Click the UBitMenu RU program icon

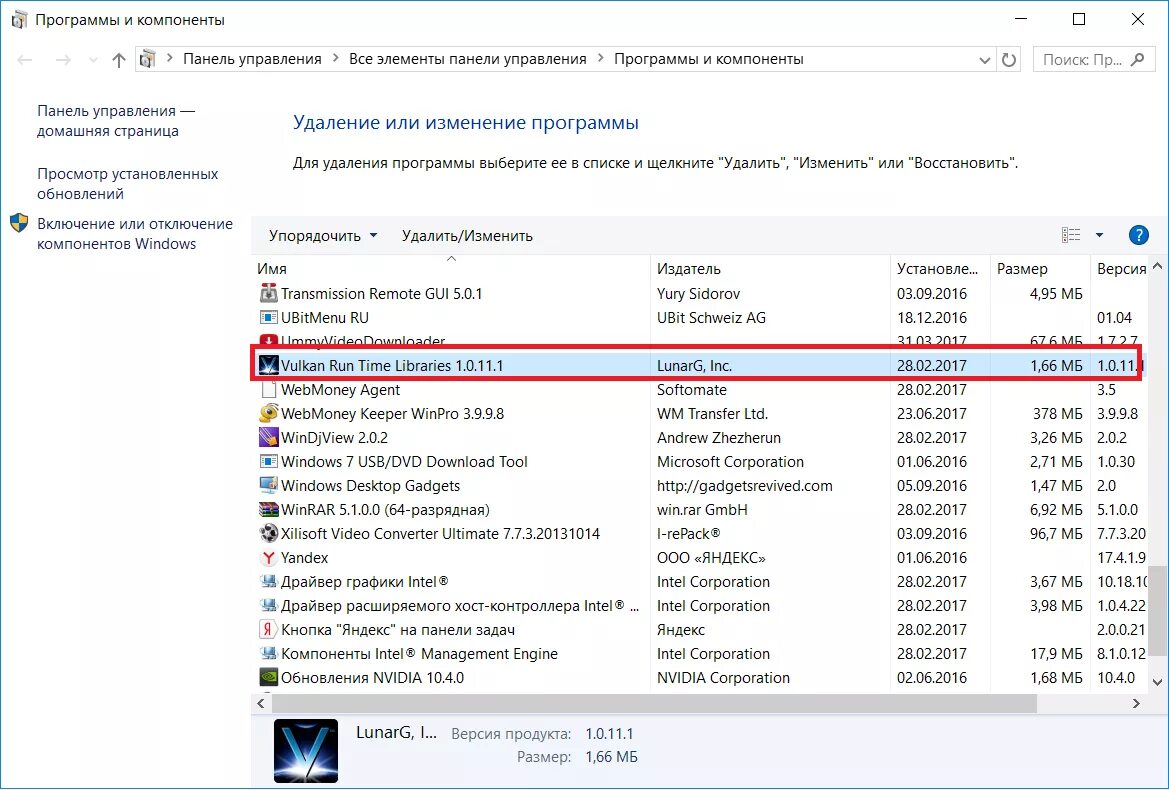(x=268, y=317)
